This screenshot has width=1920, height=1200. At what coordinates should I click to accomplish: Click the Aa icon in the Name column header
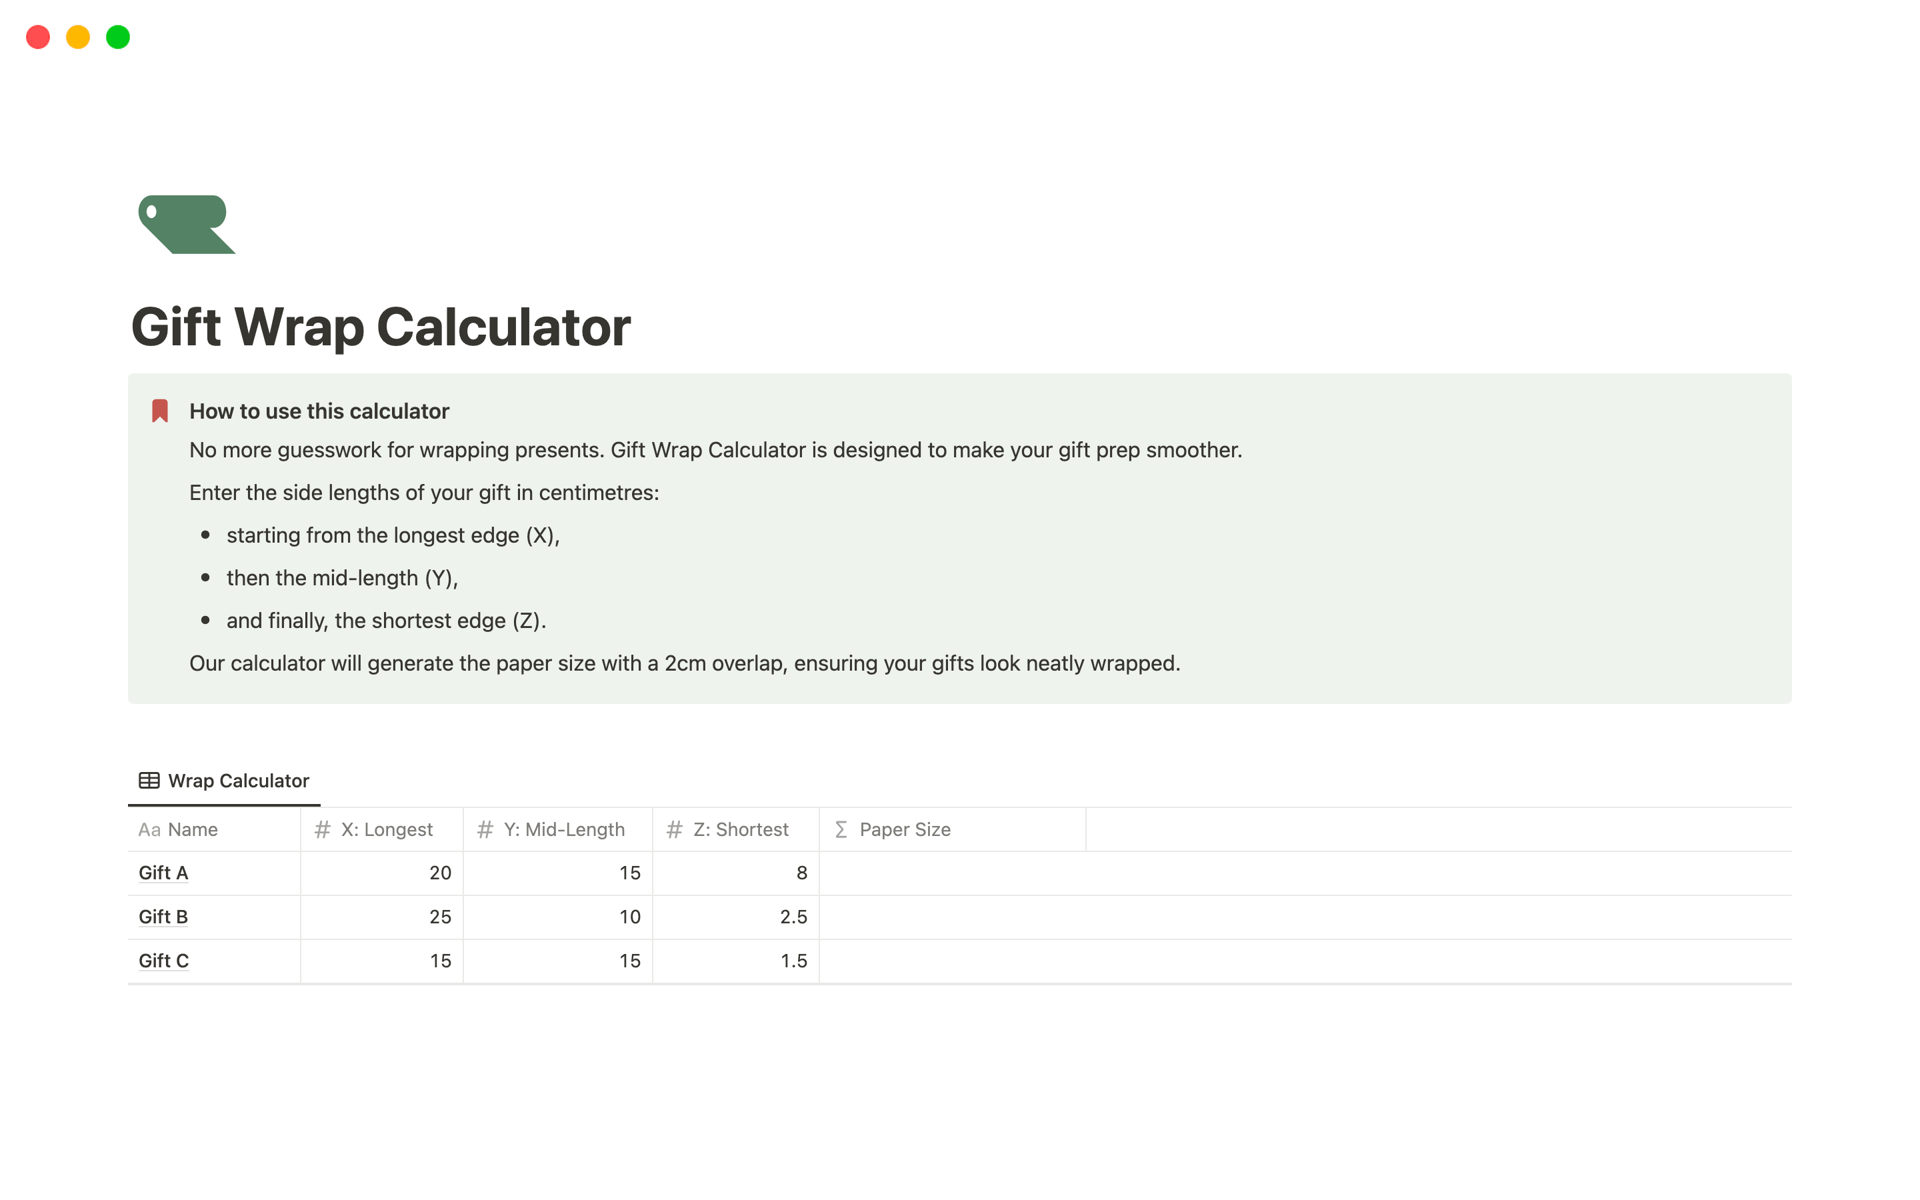click(149, 829)
